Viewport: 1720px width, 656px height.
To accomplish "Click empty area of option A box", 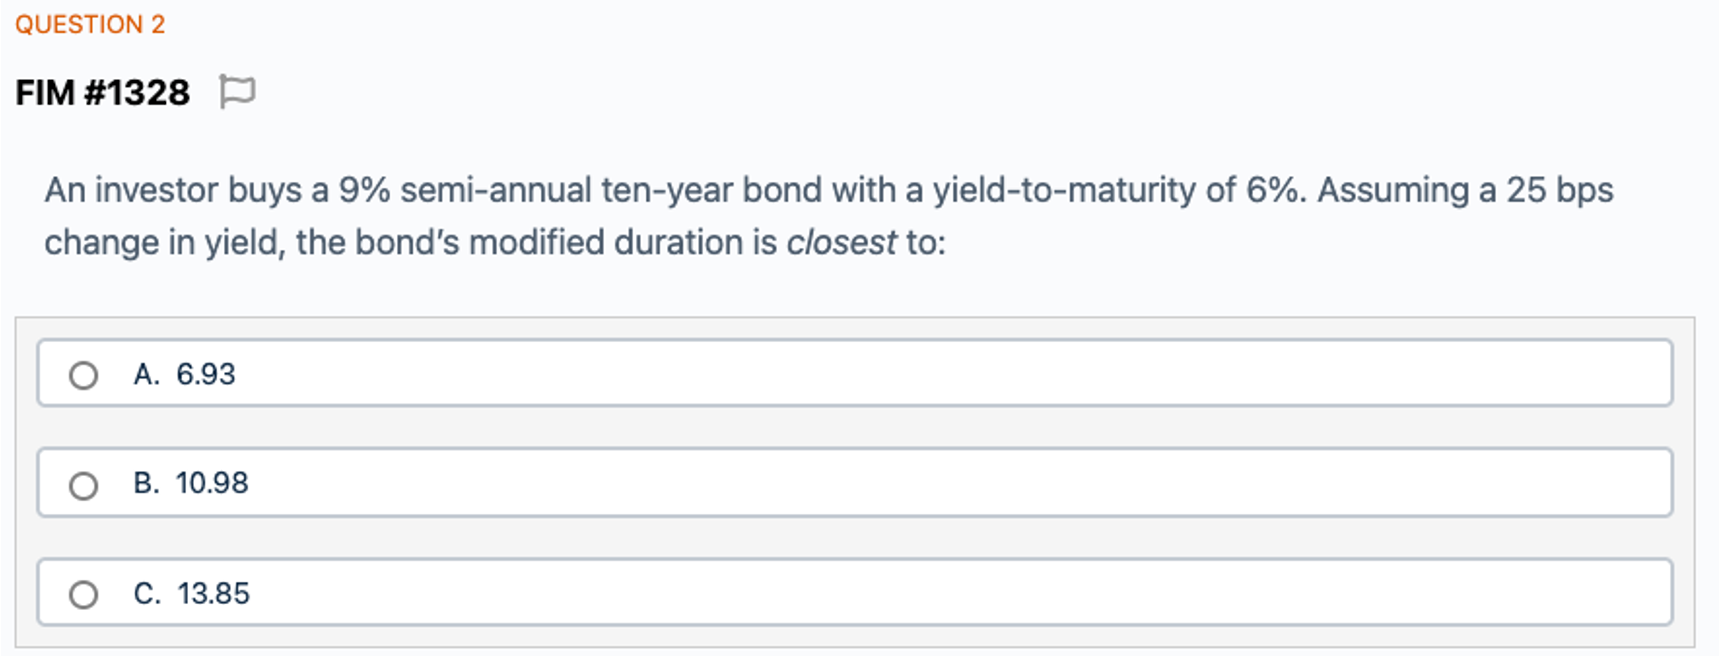I will point(900,373).
